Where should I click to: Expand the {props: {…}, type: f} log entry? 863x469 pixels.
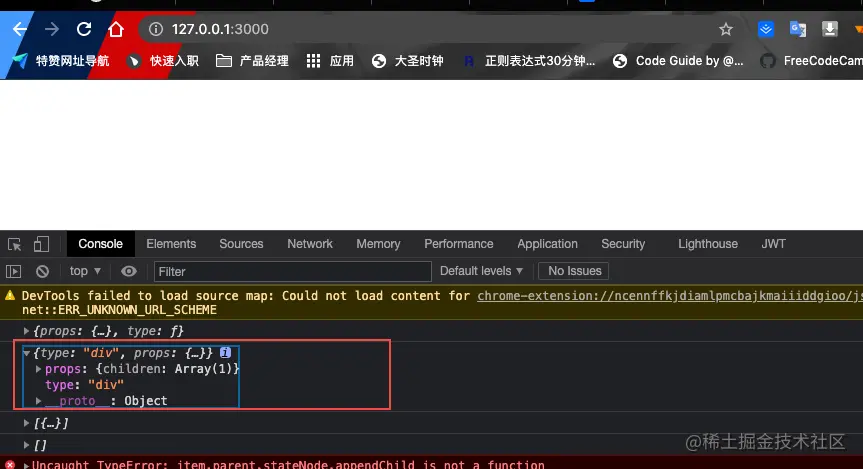[26, 331]
